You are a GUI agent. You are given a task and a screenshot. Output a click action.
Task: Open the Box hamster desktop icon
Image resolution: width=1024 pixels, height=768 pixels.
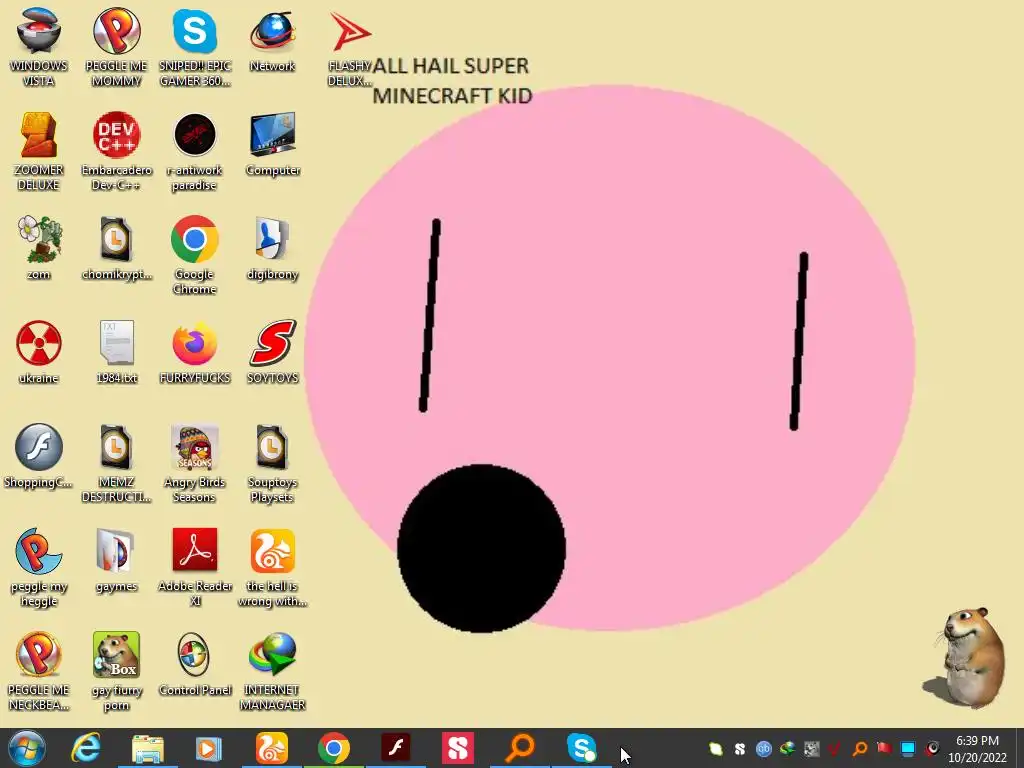click(x=116, y=671)
